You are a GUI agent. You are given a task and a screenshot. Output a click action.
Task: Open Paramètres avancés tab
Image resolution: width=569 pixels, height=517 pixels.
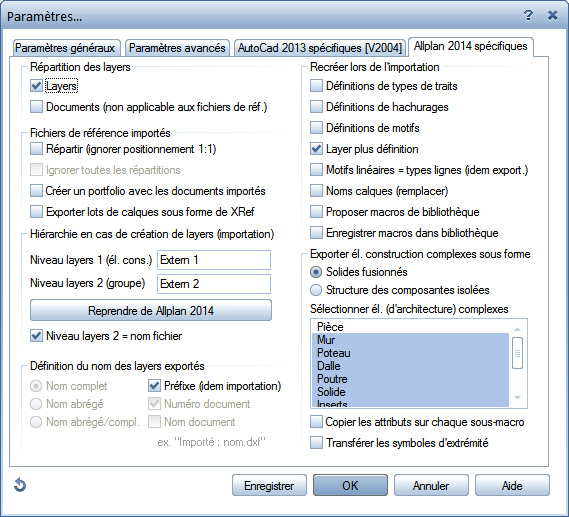coord(177,48)
